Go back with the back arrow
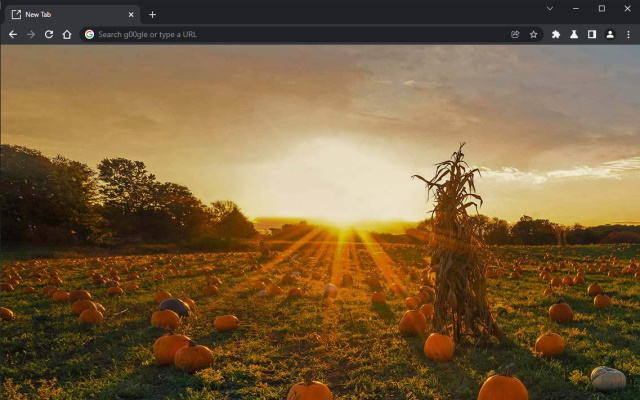Image resolution: width=640 pixels, height=400 pixels. (13, 35)
